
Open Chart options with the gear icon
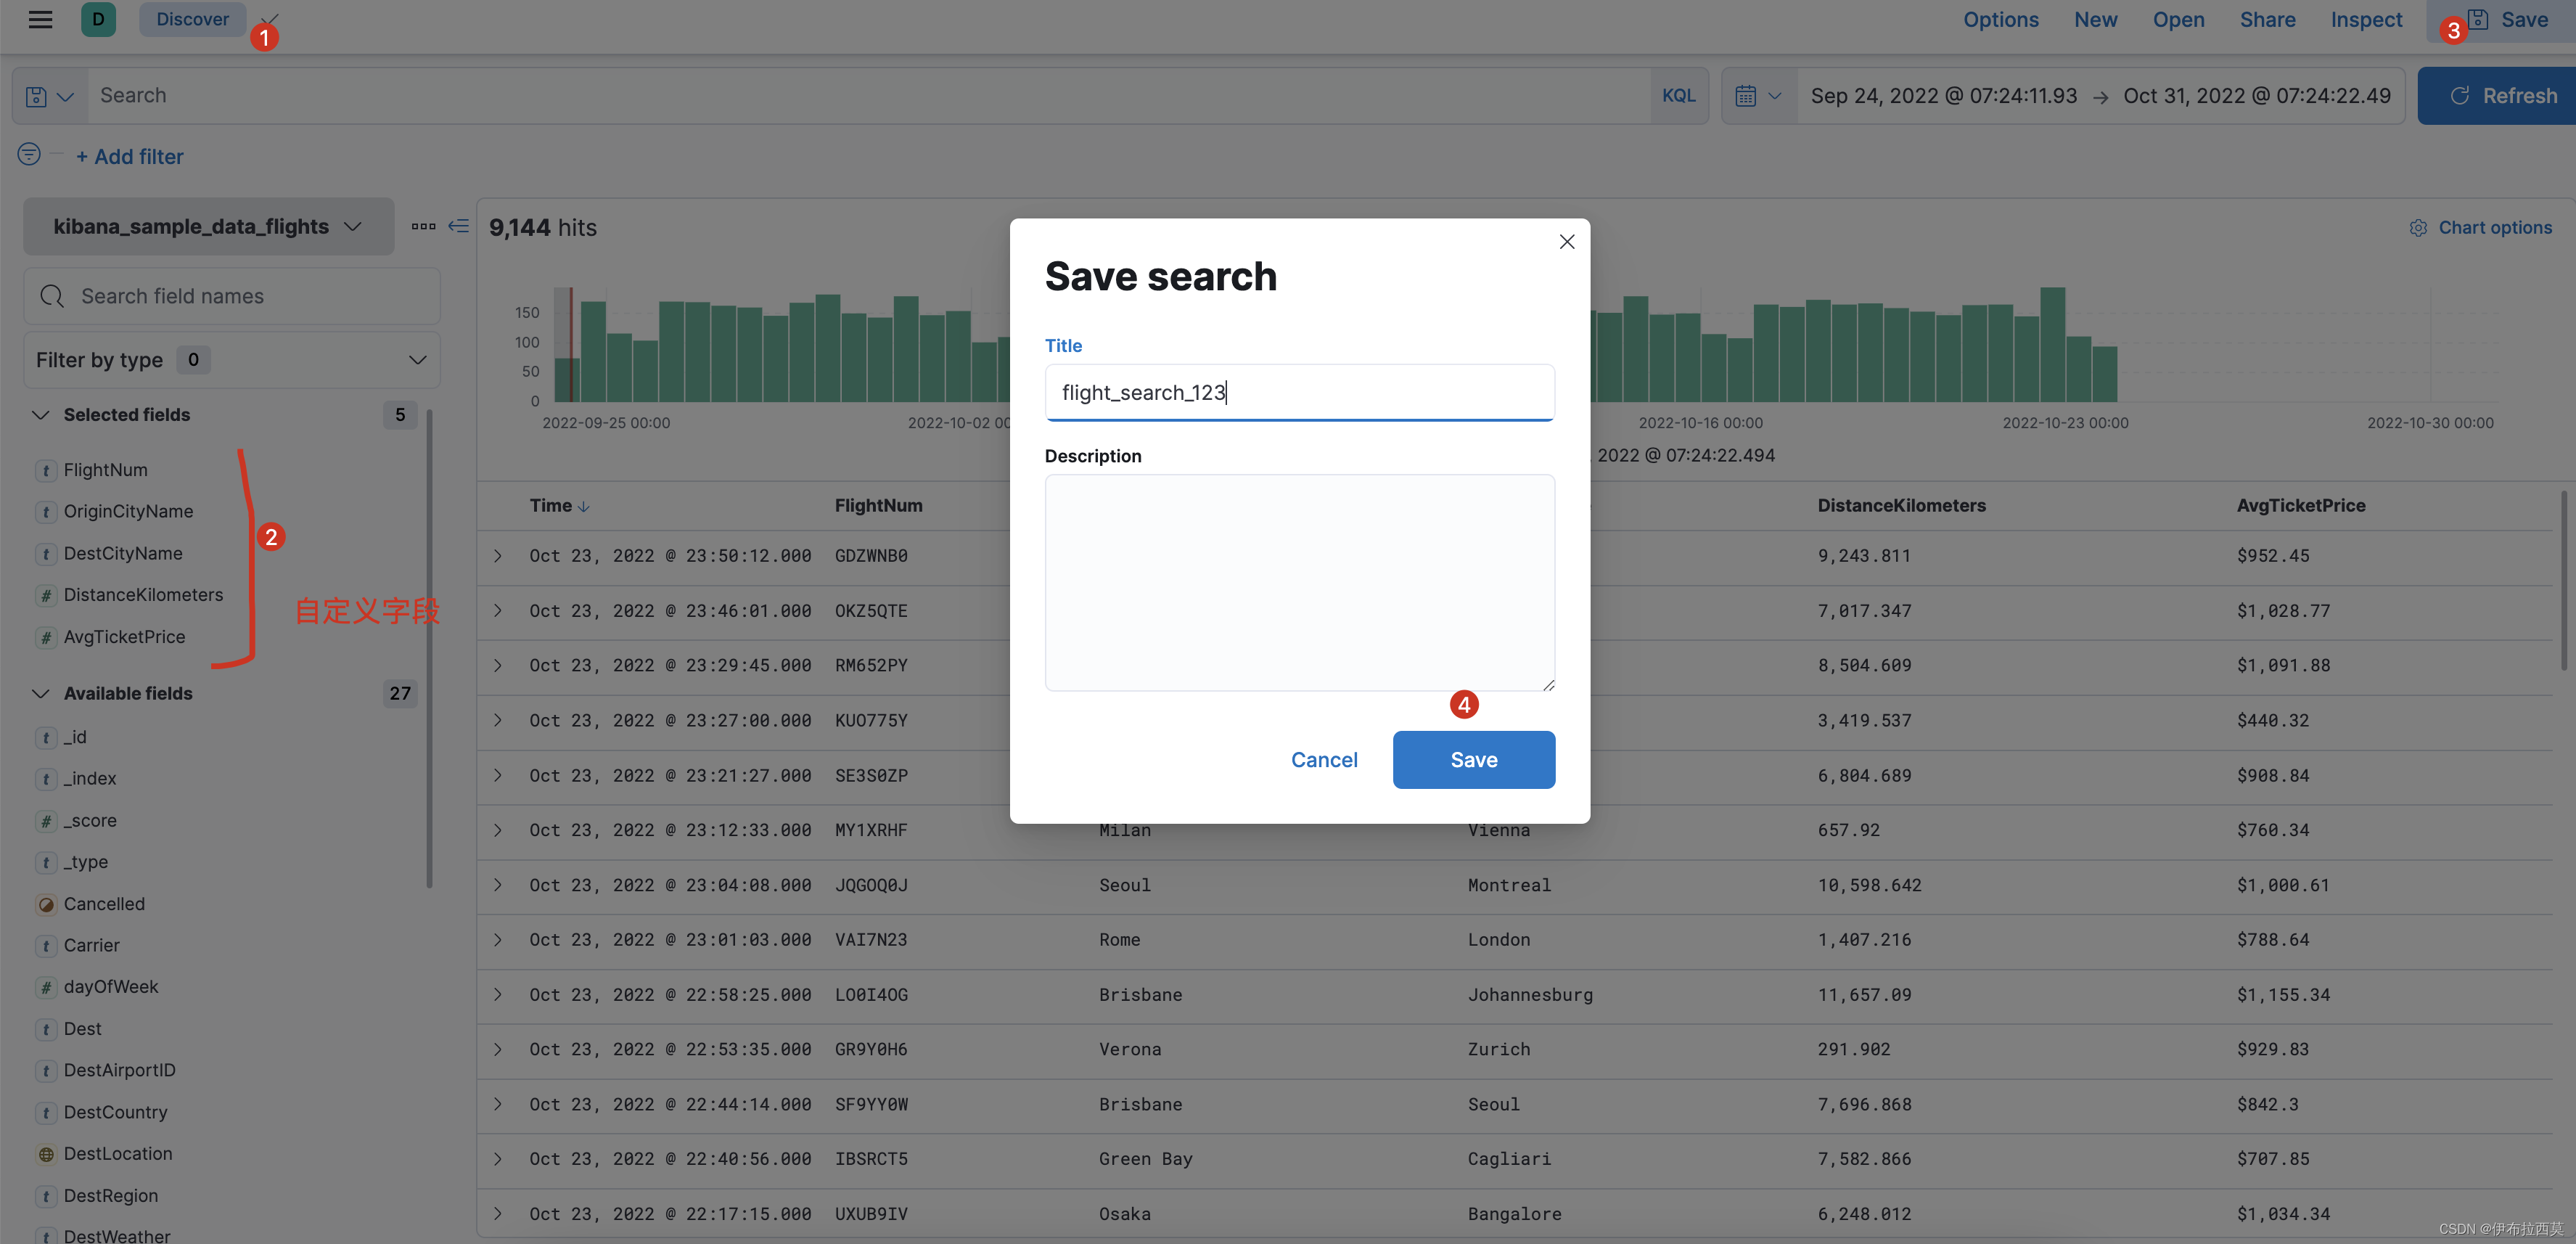point(2419,227)
